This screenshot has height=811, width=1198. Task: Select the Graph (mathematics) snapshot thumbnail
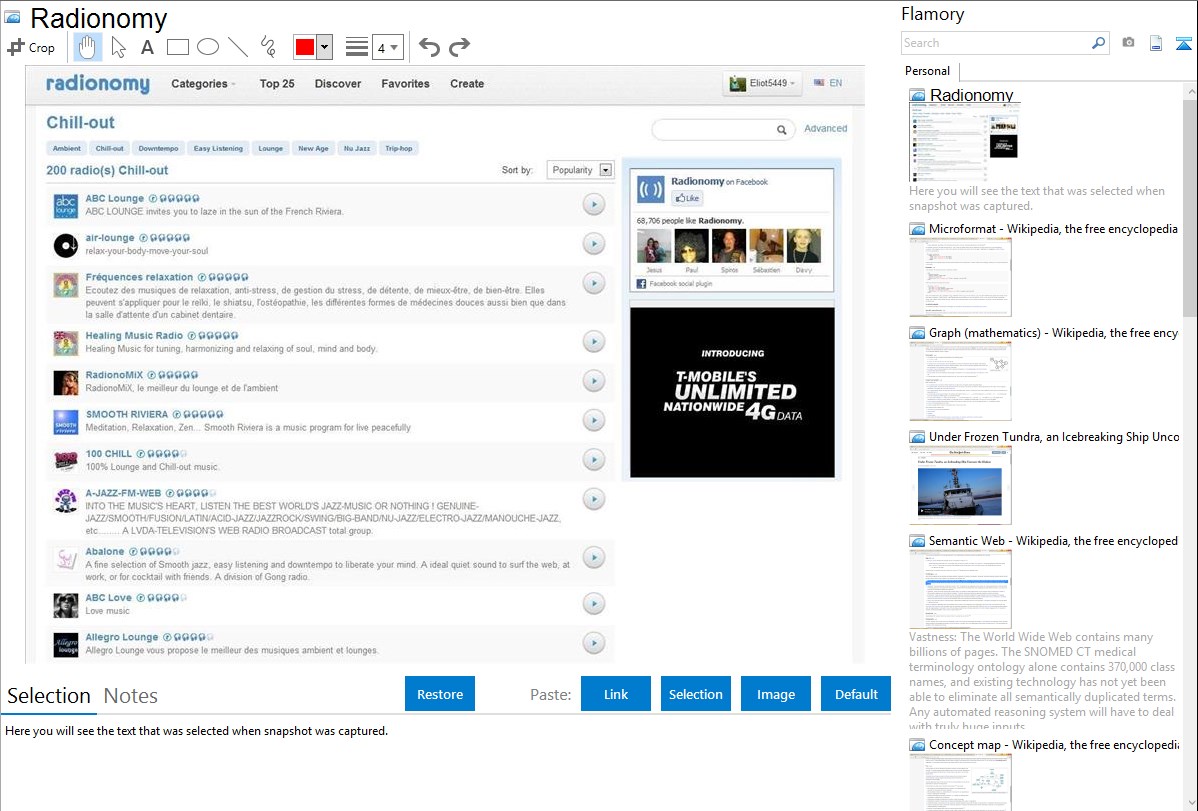[960, 381]
